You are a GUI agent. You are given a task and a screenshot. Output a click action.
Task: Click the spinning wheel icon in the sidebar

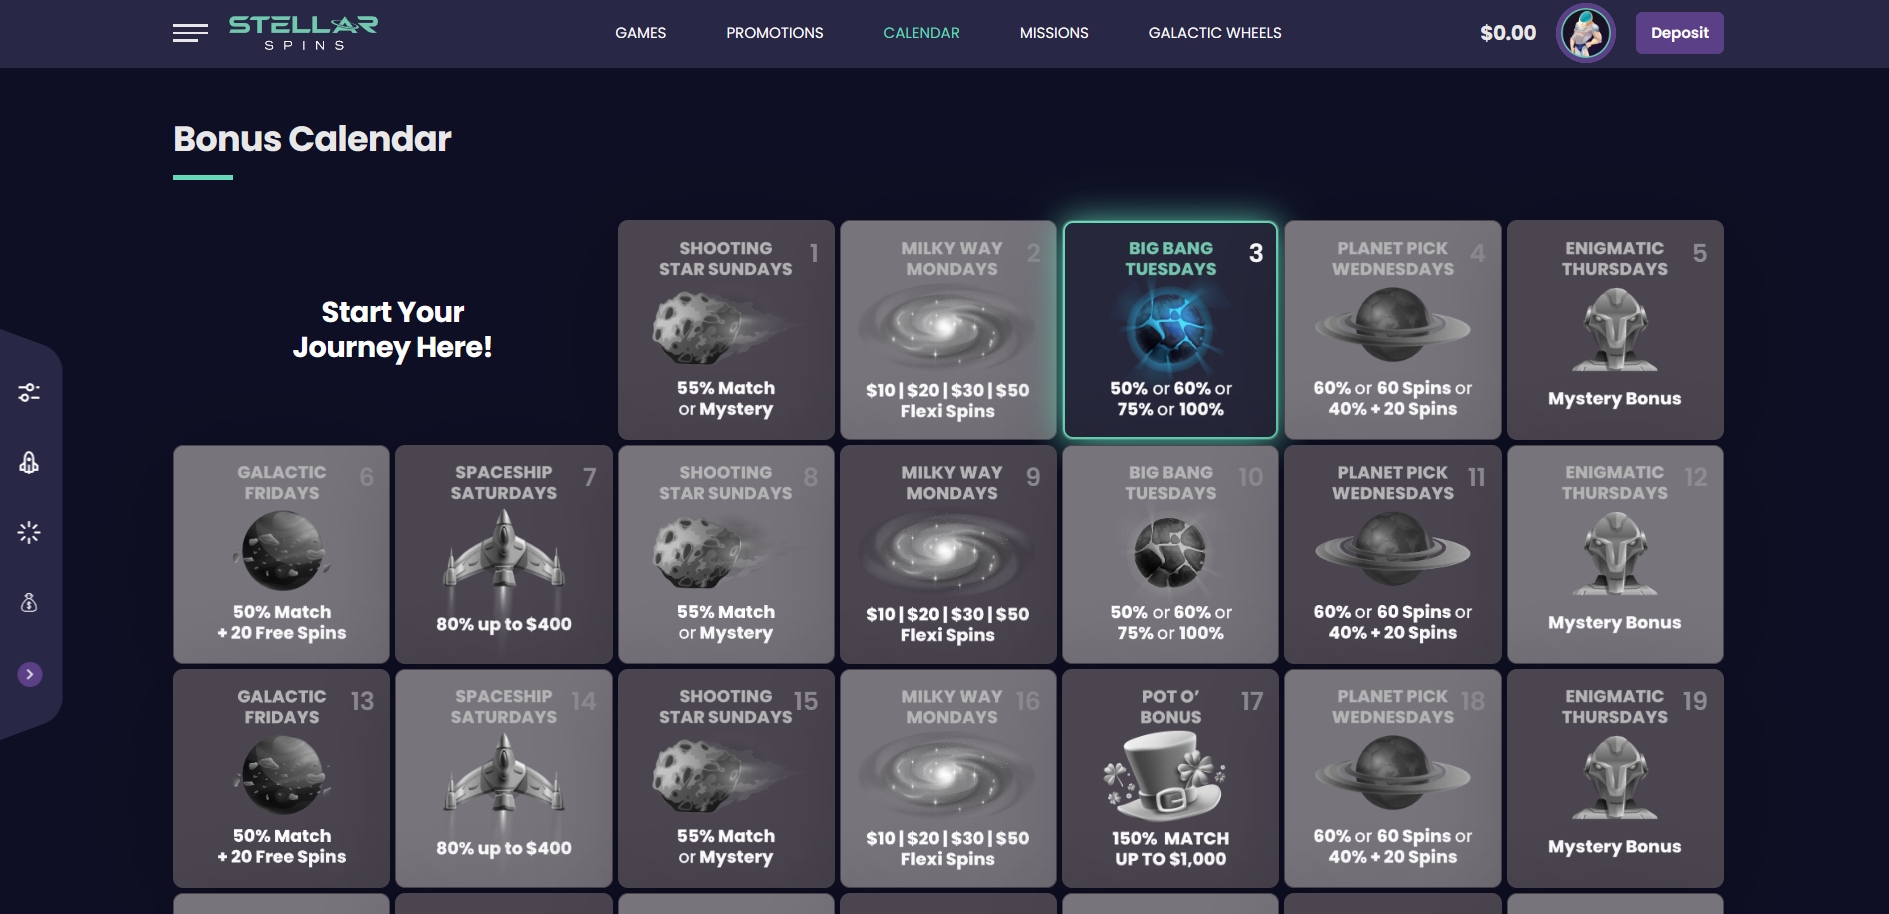[29, 532]
